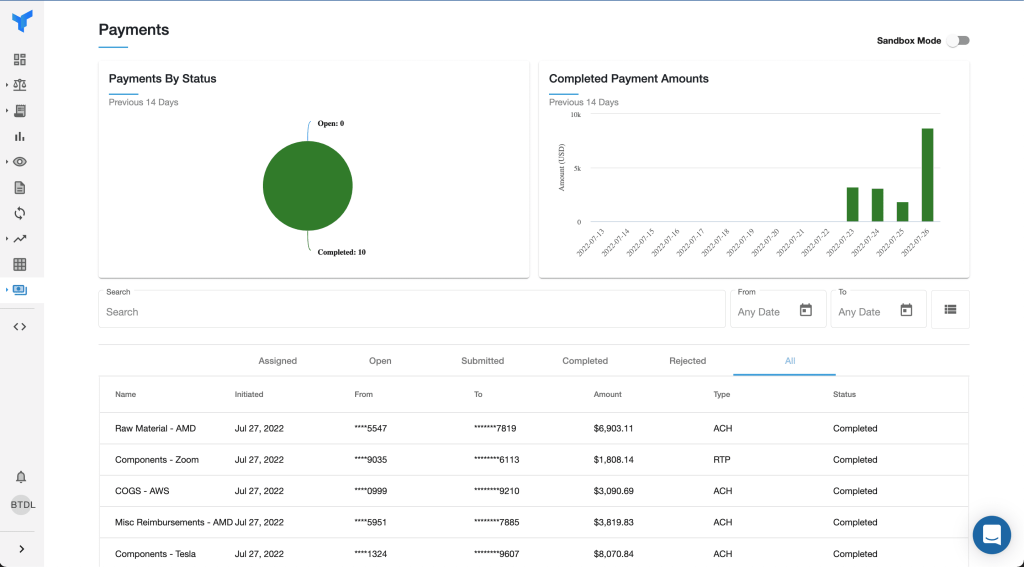Image resolution: width=1024 pixels, height=567 pixels.
Task: Click the amount $8,070.84
Action: (x=613, y=554)
